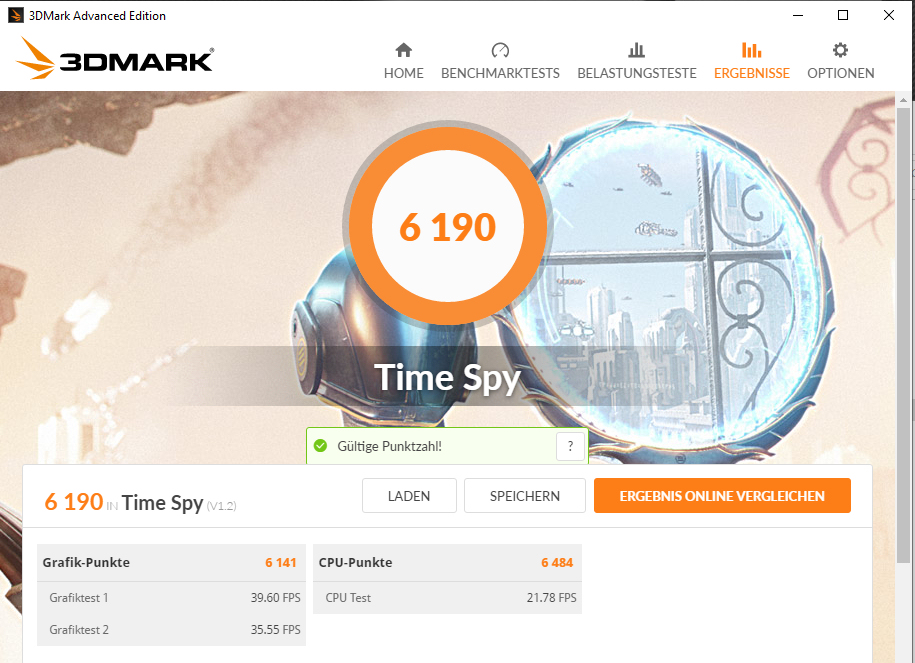This screenshot has width=915, height=663.
Task: Click the 3DMark logo
Action: [x=114, y=58]
